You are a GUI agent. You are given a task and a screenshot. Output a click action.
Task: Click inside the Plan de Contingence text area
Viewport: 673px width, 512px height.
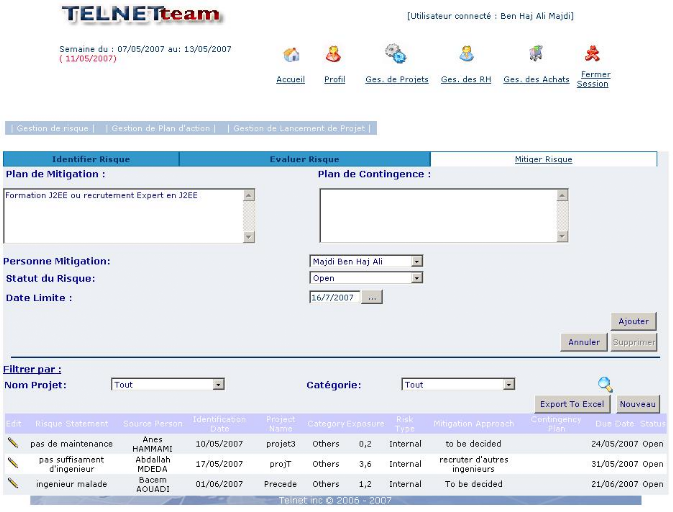coord(437,215)
